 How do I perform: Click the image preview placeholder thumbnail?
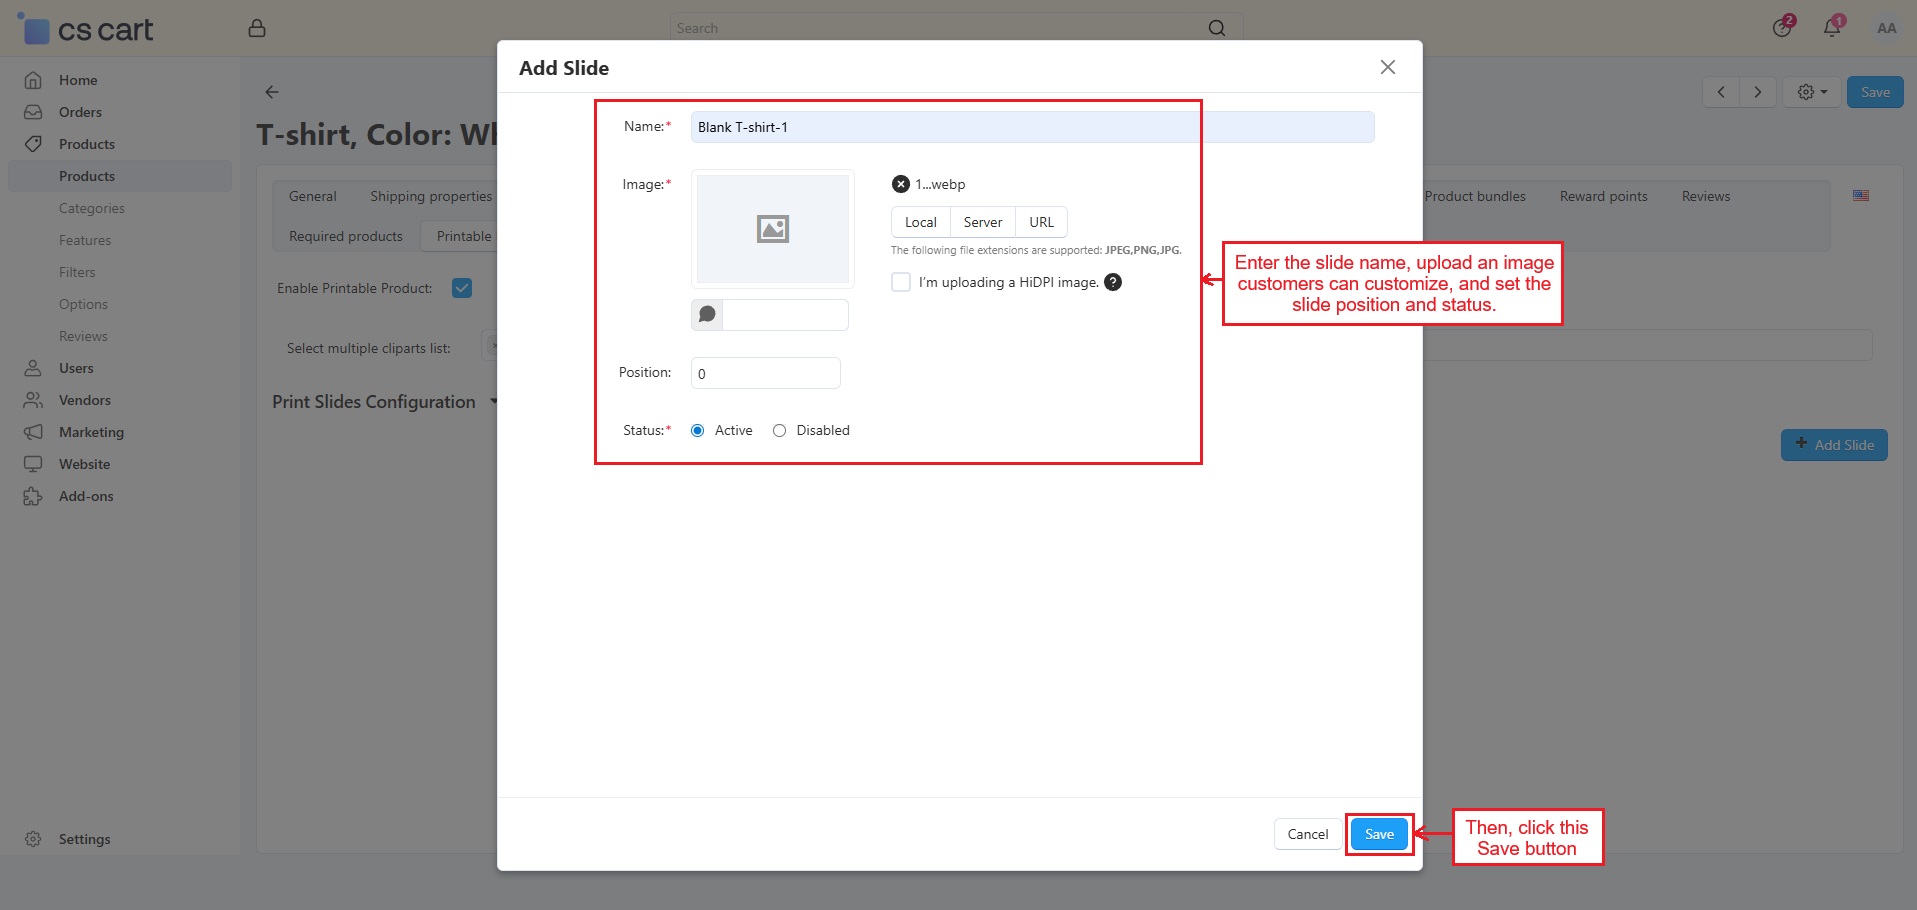pyautogui.click(x=772, y=229)
